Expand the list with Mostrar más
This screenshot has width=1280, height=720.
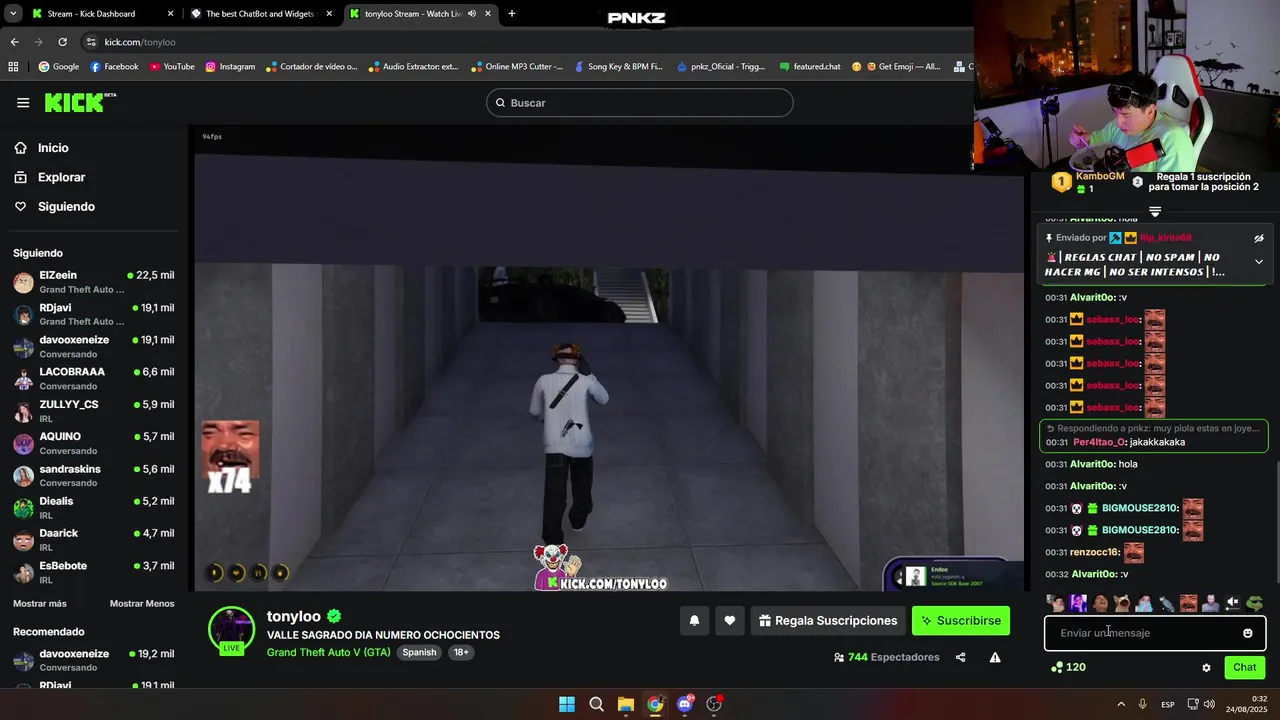[40, 604]
